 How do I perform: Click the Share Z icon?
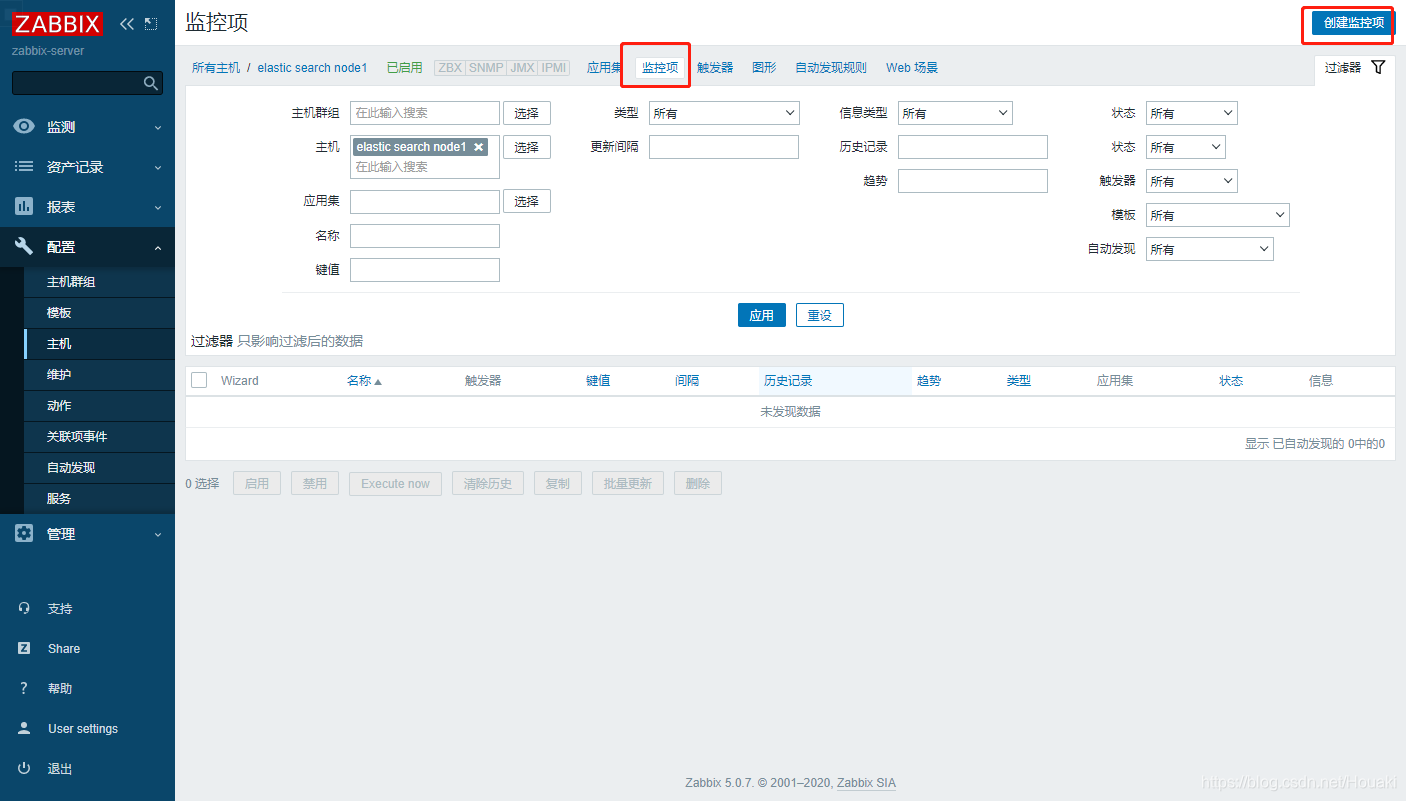click(x=24, y=648)
